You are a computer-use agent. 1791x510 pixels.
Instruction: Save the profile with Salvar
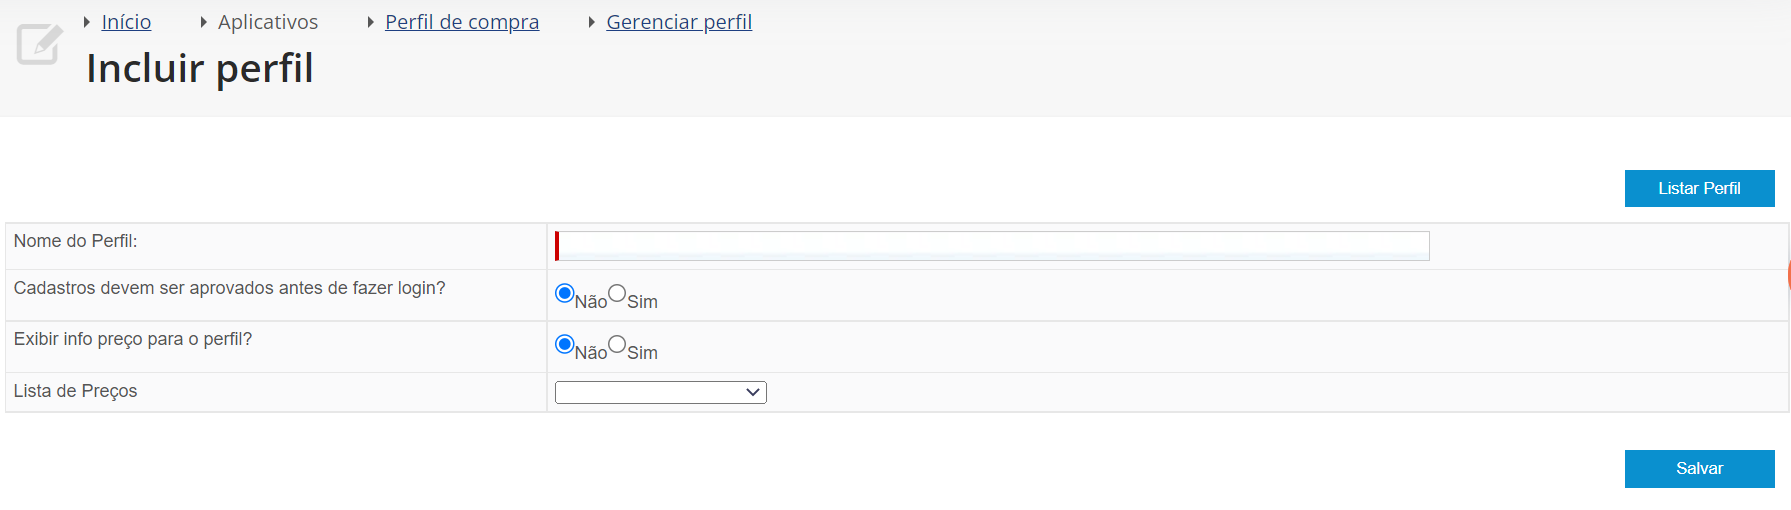[x=1699, y=468]
